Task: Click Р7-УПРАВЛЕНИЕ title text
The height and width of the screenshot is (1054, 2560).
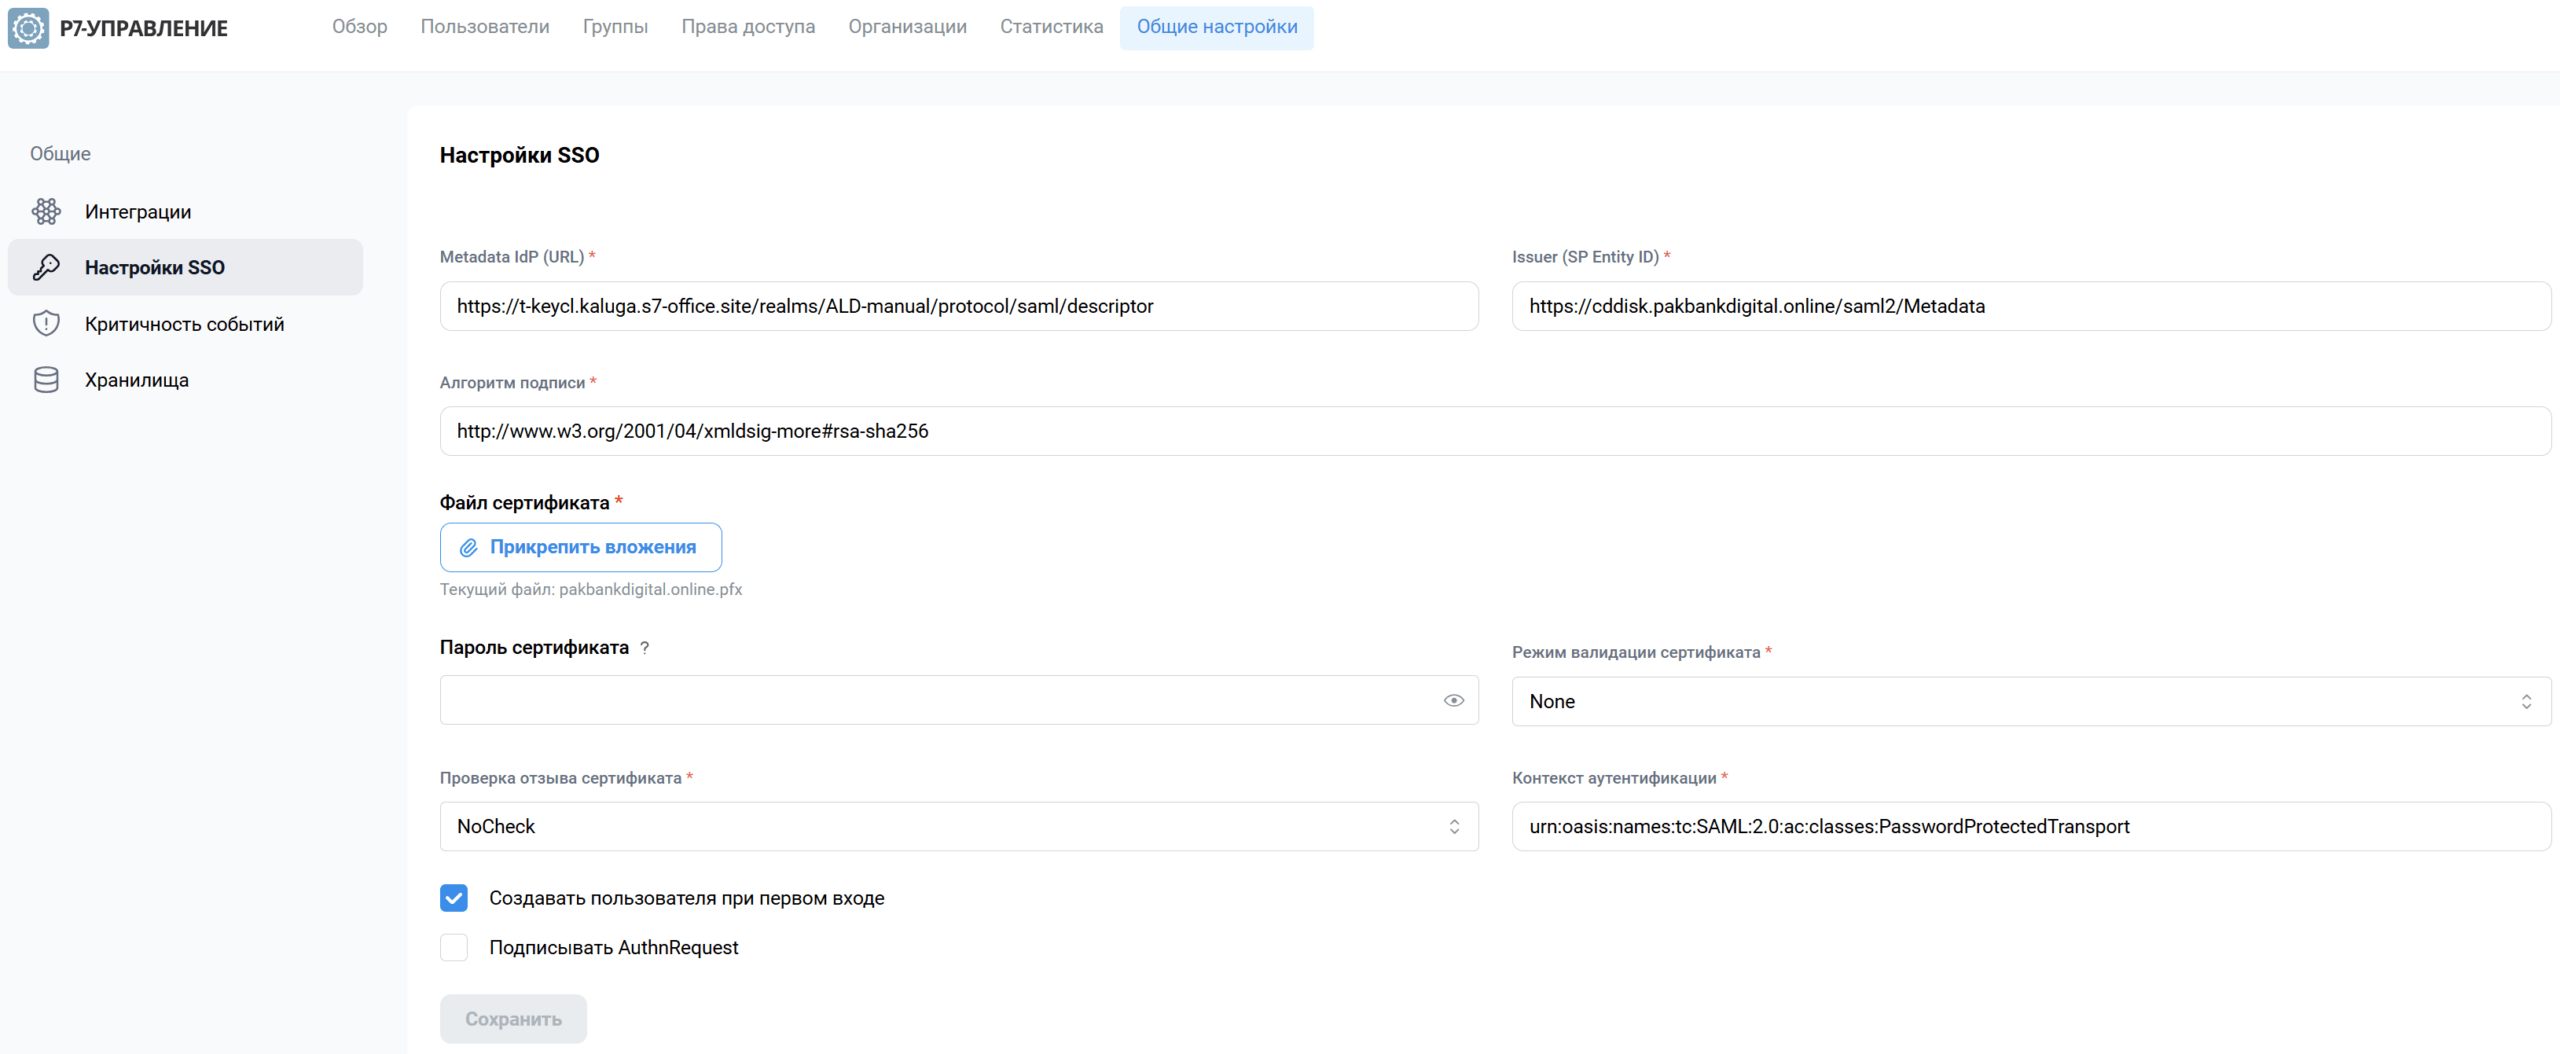Action: tap(144, 28)
